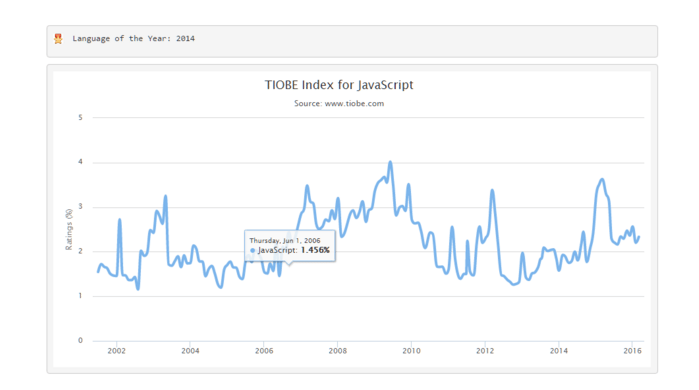Click the tooltip date 'Thursday, Jun 1, 2006'
The image size is (699, 390).
[284, 240]
